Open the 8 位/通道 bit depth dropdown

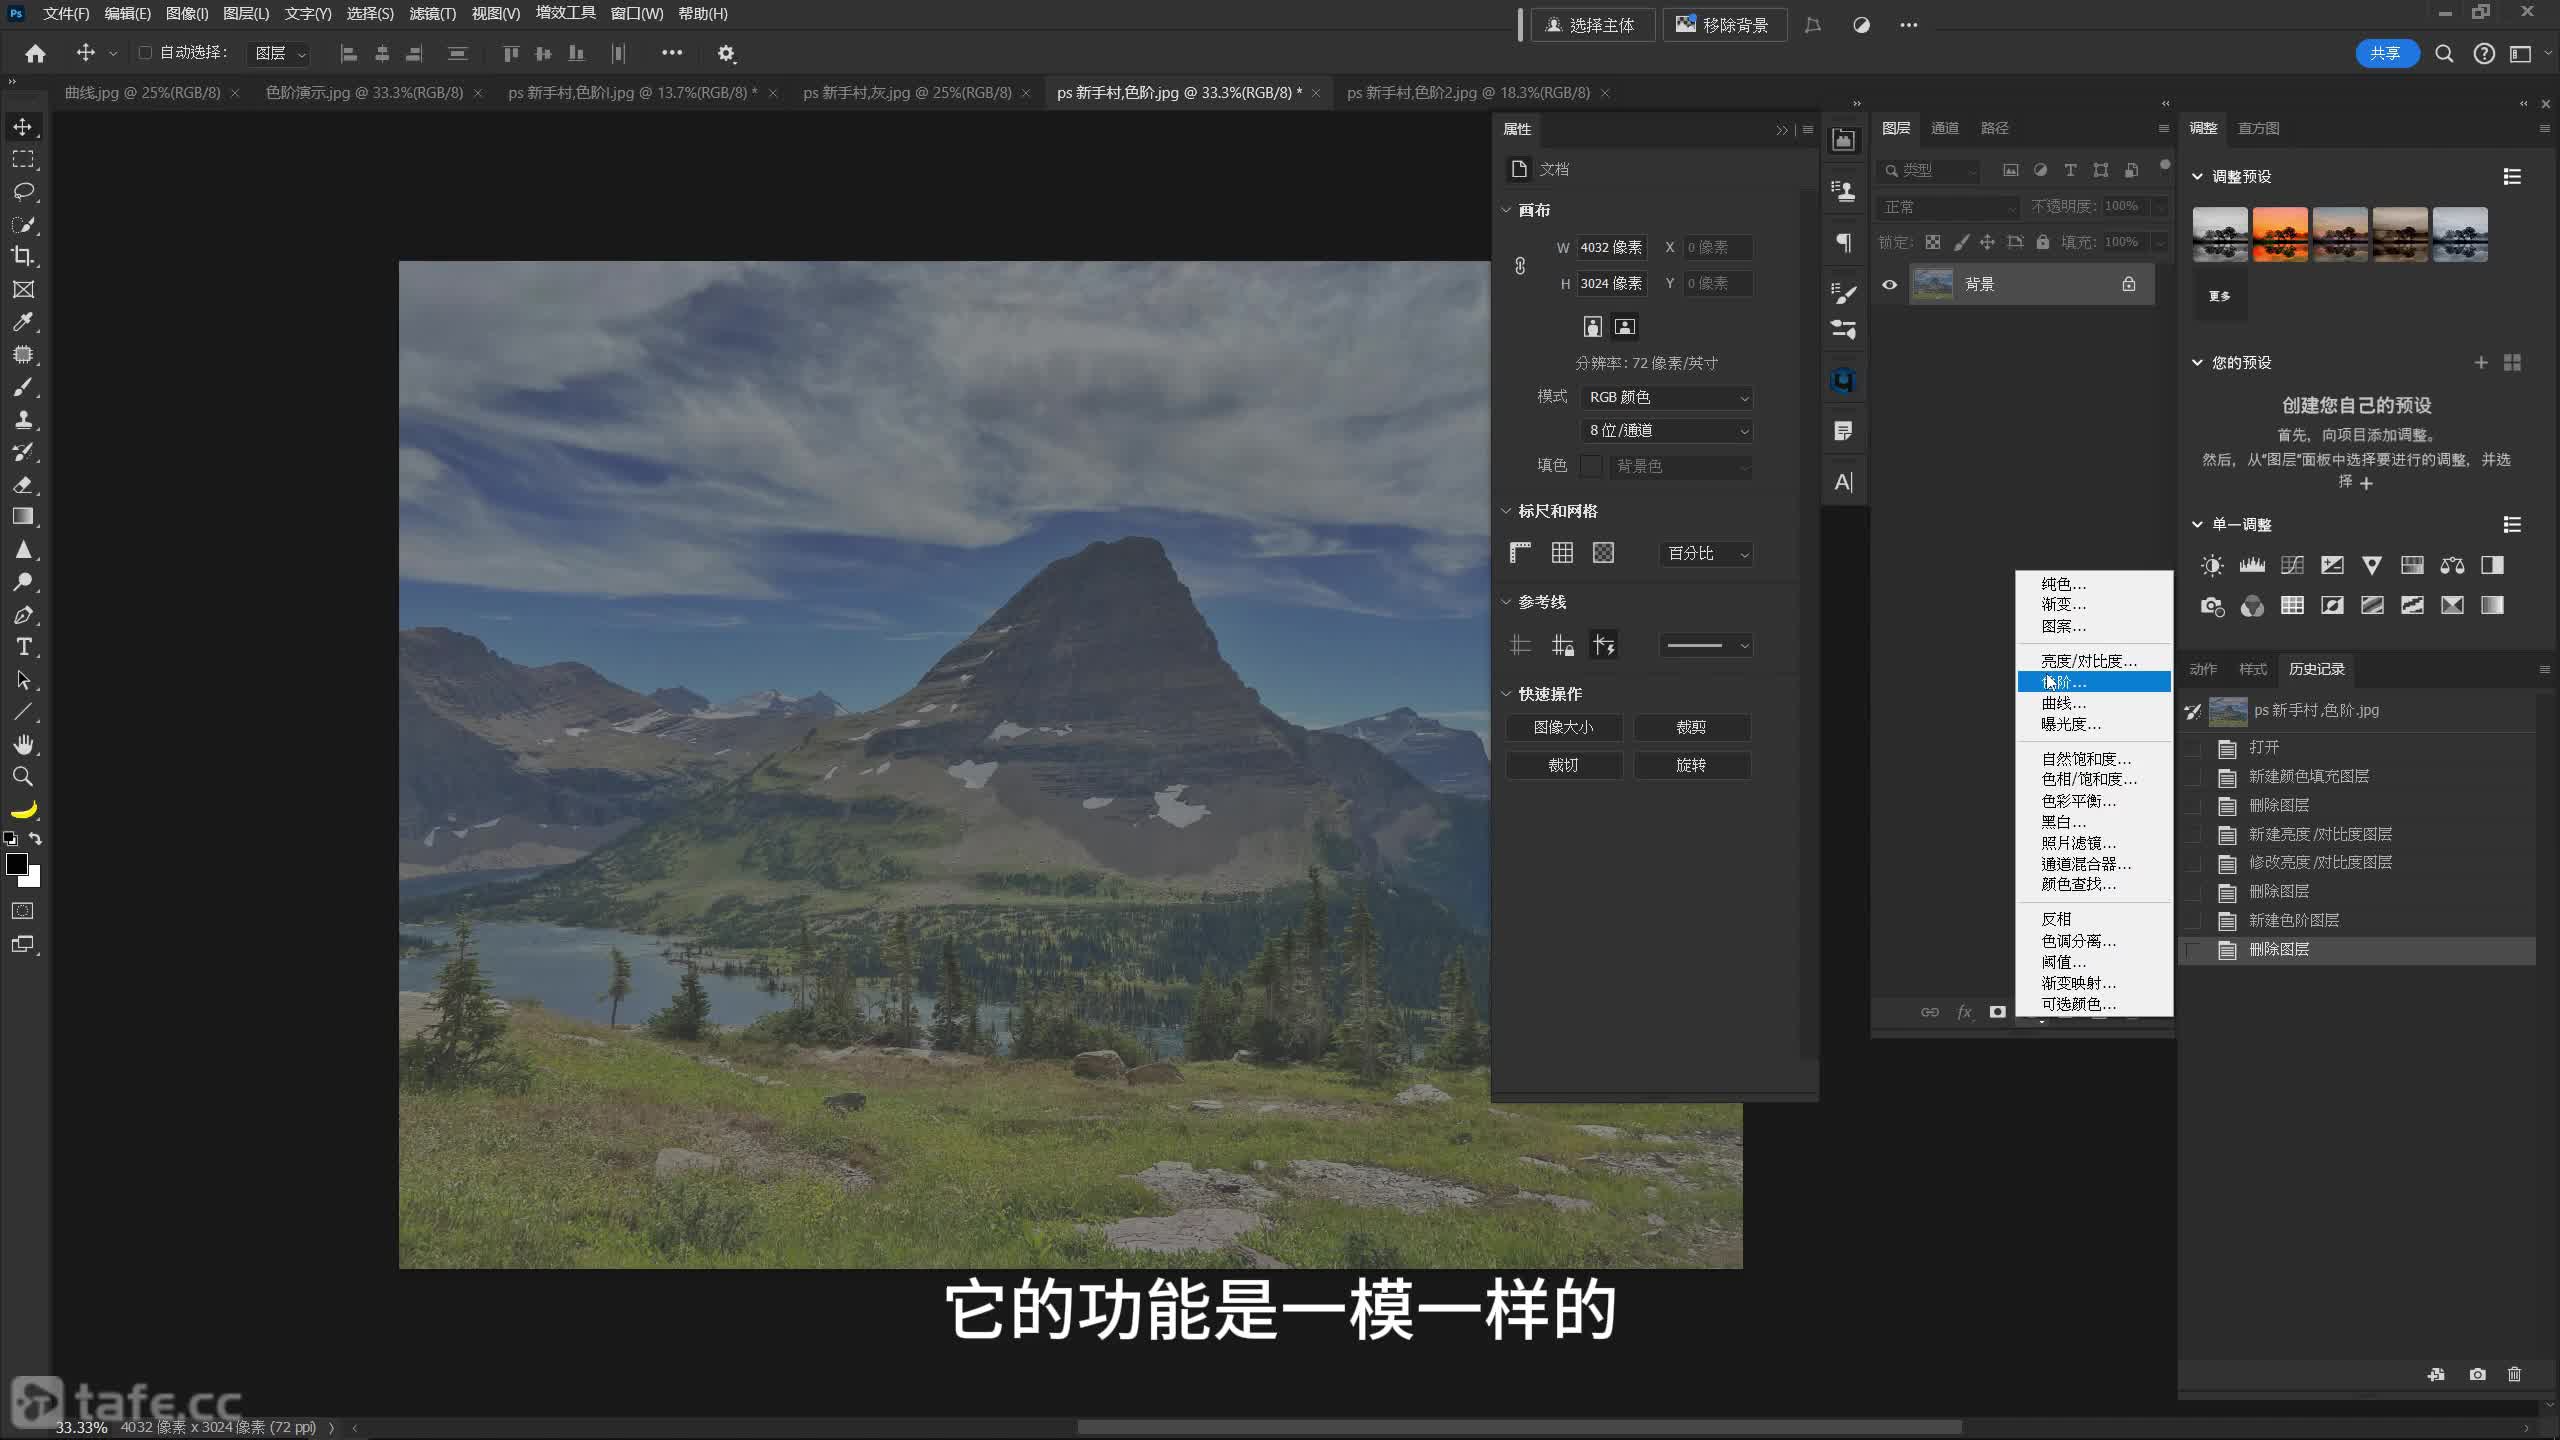(1667, 430)
